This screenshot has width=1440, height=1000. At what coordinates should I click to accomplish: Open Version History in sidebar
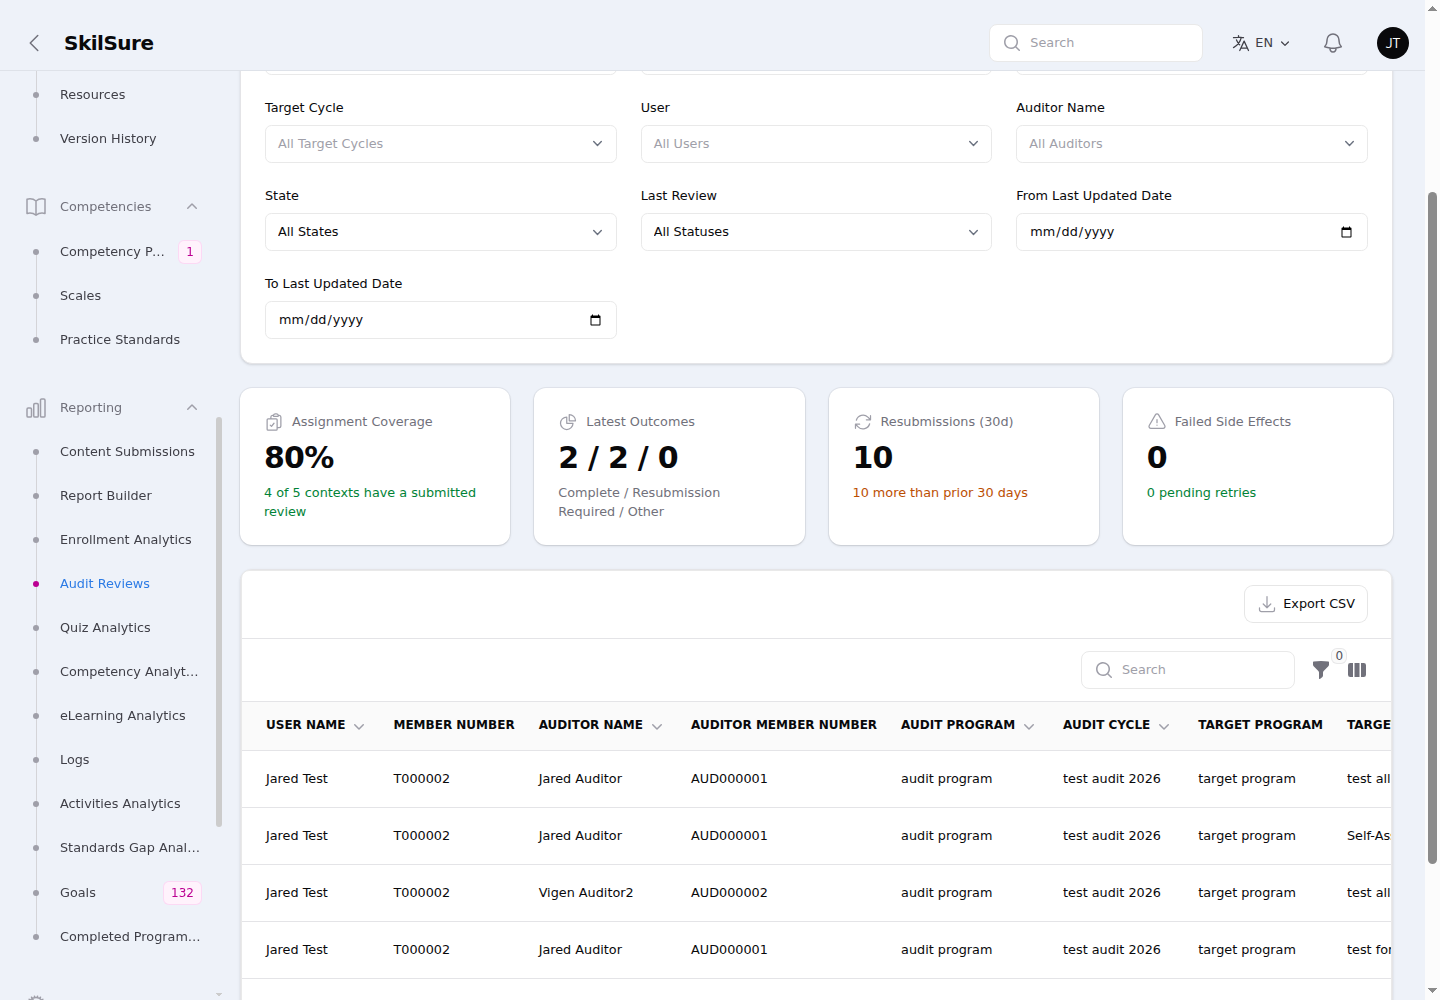tap(108, 139)
